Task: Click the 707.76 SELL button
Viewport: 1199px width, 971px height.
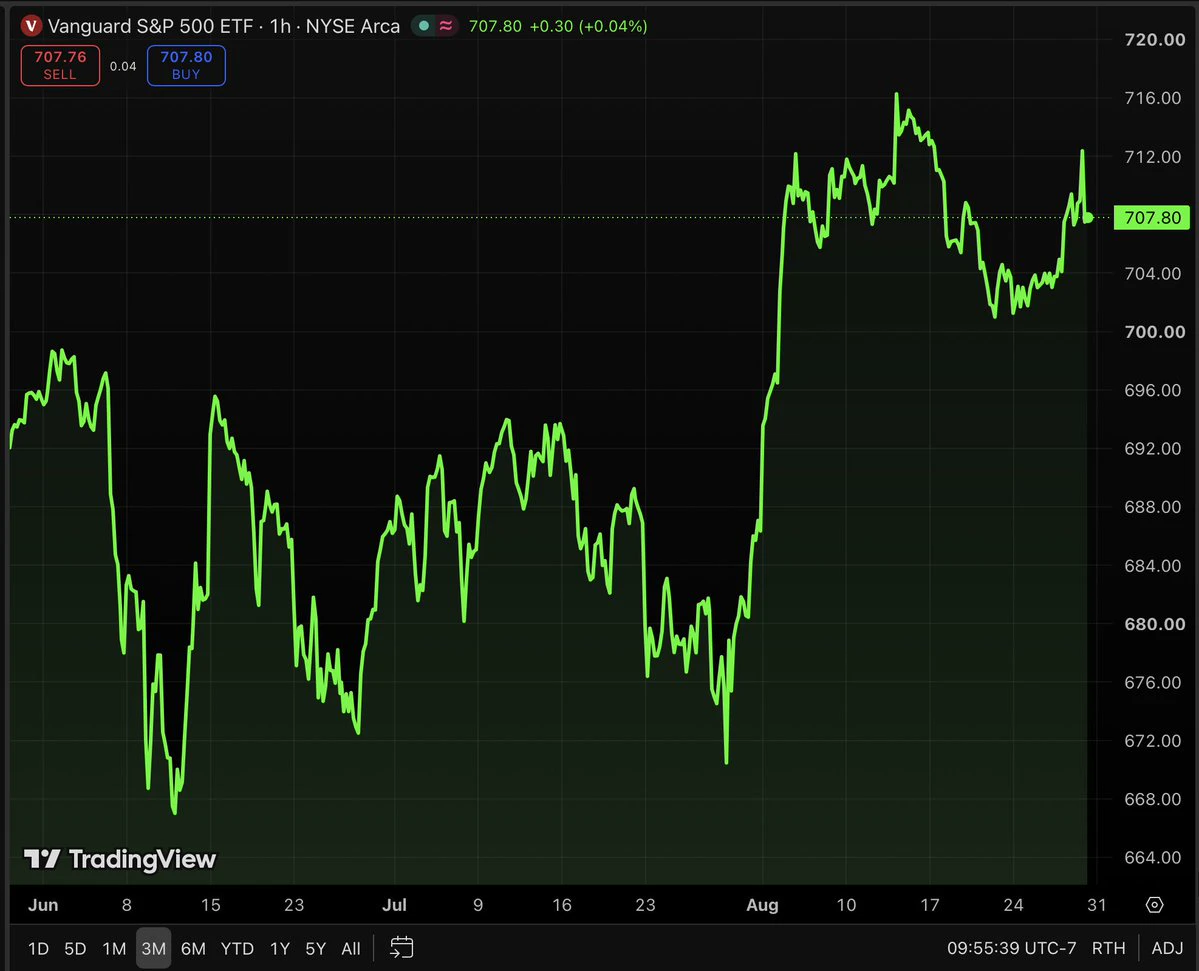Action: point(60,65)
